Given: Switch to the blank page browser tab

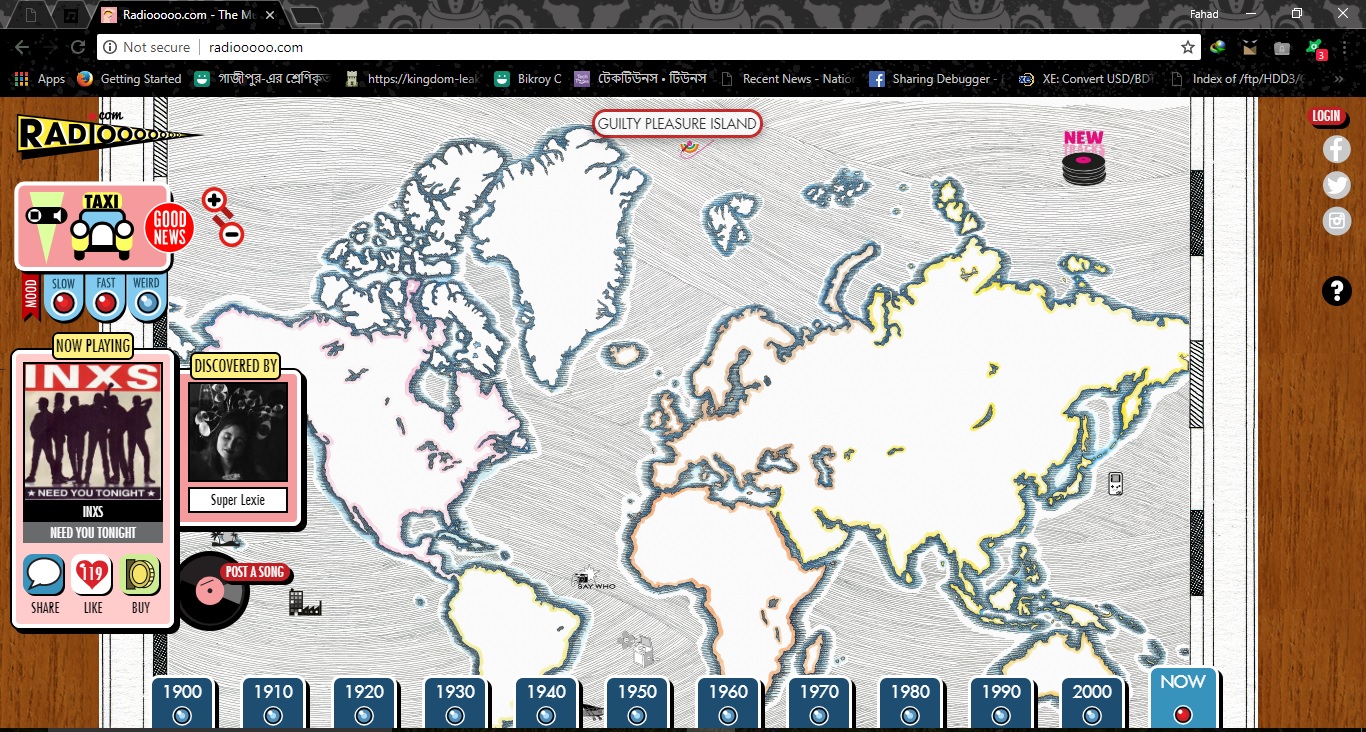Looking at the screenshot, I should (31, 15).
